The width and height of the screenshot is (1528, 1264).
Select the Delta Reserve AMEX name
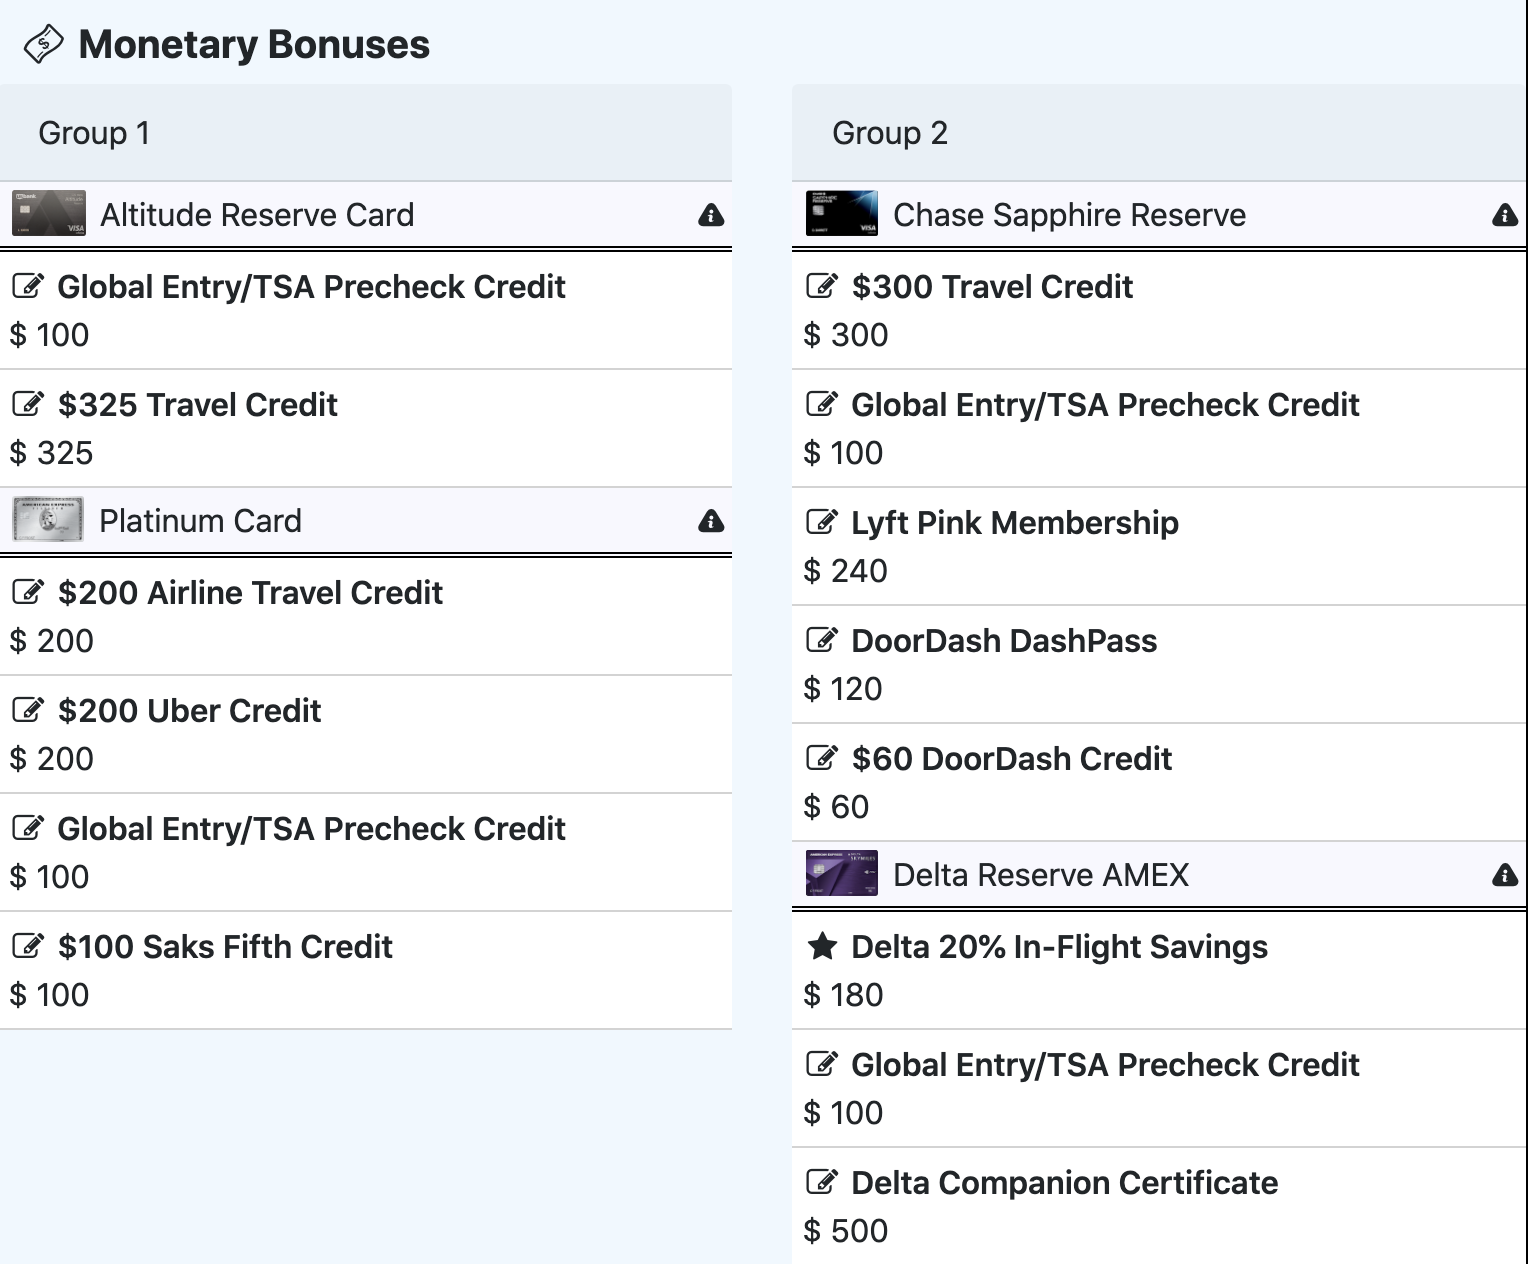pyautogui.click(x=1041, y=875)
